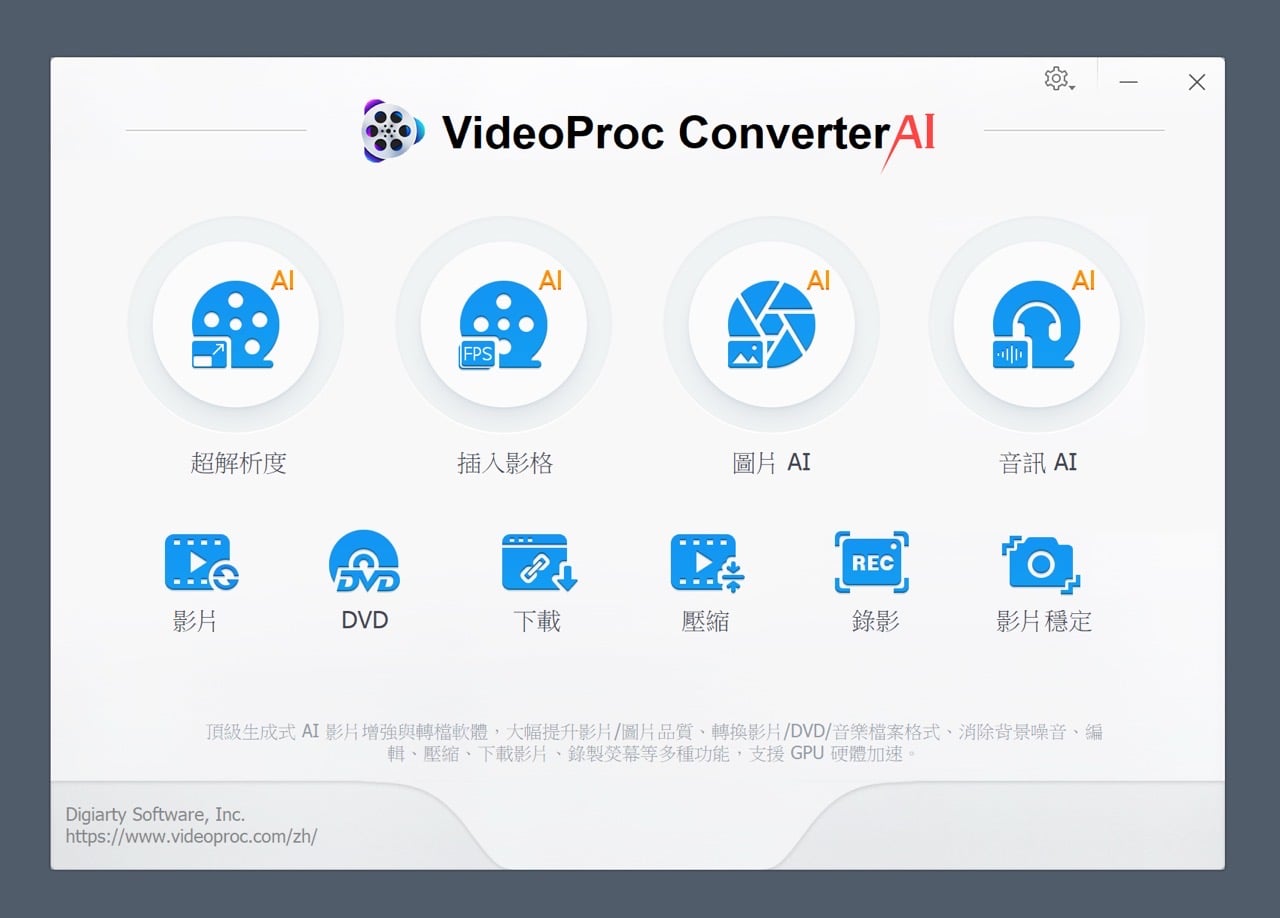
Task: Open the Downloader (下載) icon
Action: click(x=539, y=562)
